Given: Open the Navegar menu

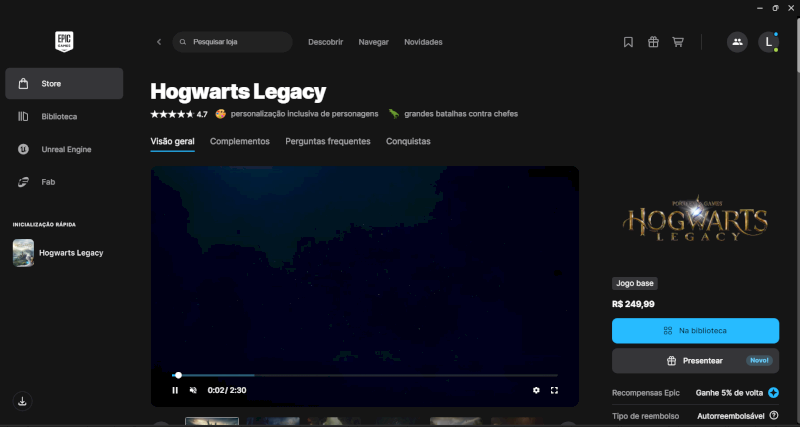Looking at the screenshot, I should 373,42.
